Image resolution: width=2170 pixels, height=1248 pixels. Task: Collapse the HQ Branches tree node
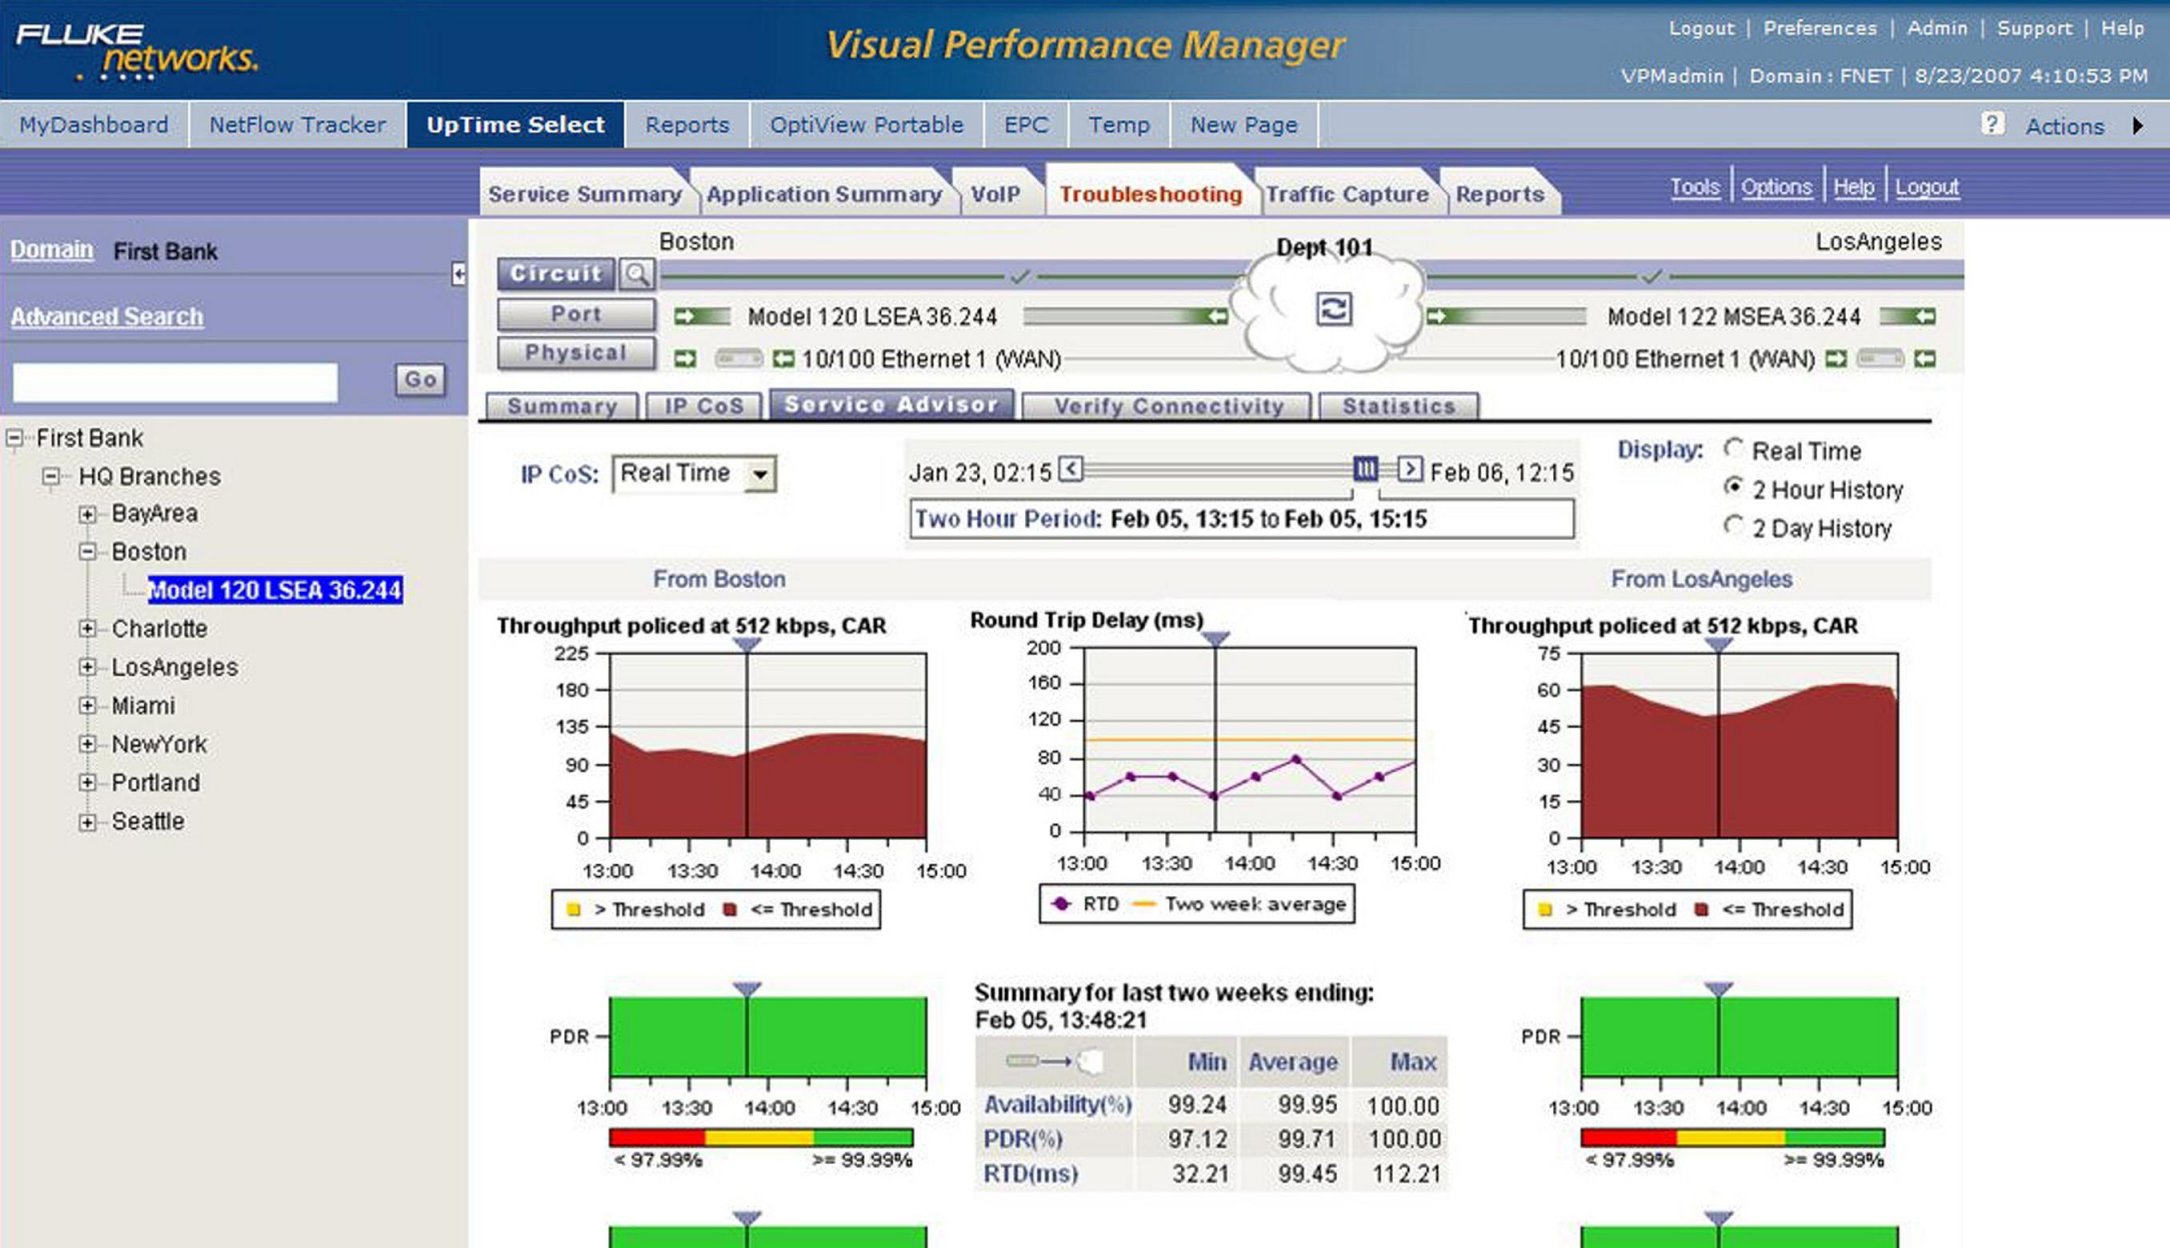click(51, 476)
